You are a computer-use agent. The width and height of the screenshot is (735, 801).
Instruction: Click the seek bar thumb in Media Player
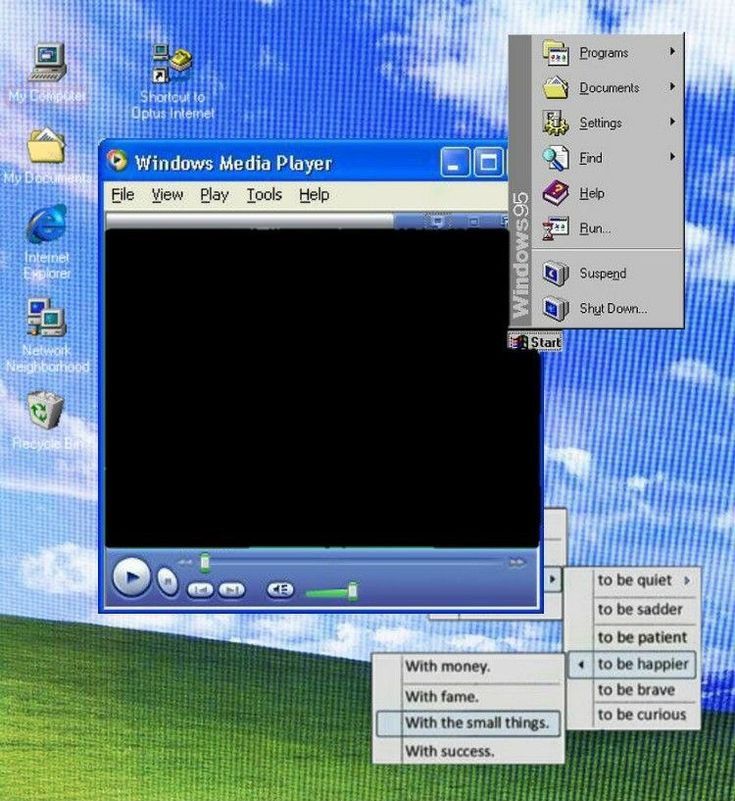[x=205, y=562]
